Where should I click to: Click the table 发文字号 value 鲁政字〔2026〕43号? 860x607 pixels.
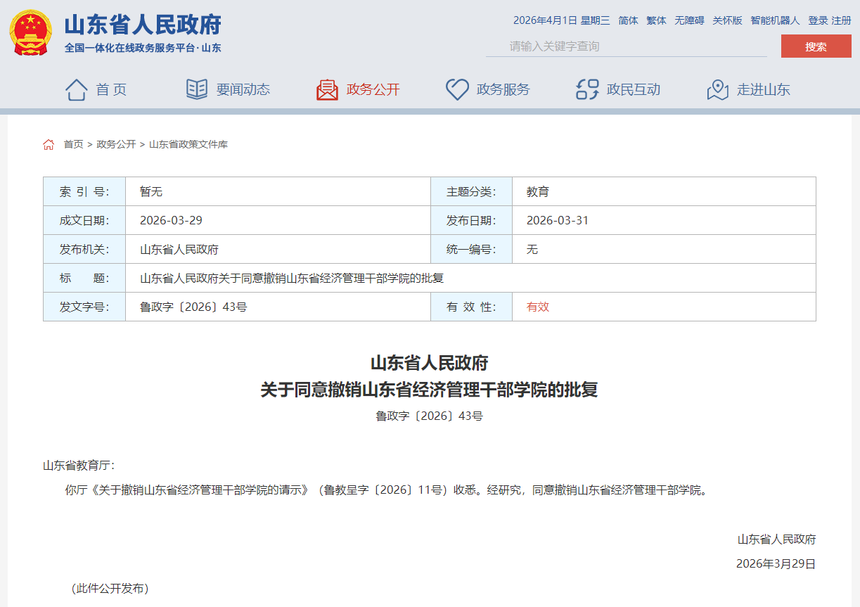click(x=193, y=307)
